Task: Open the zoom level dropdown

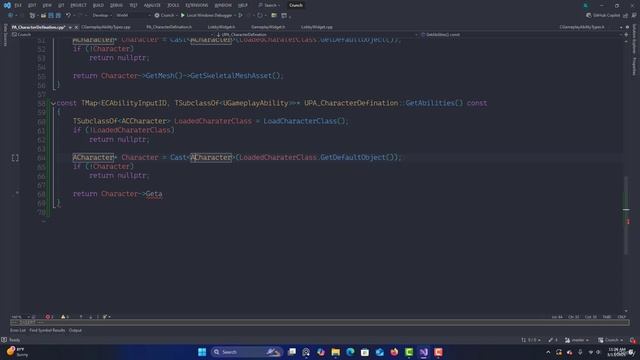Action: pos(20,317)
